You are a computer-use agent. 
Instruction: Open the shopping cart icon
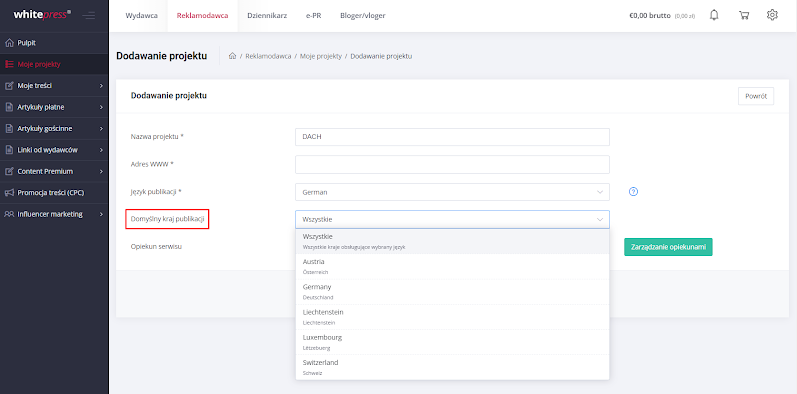coord(744,15)
